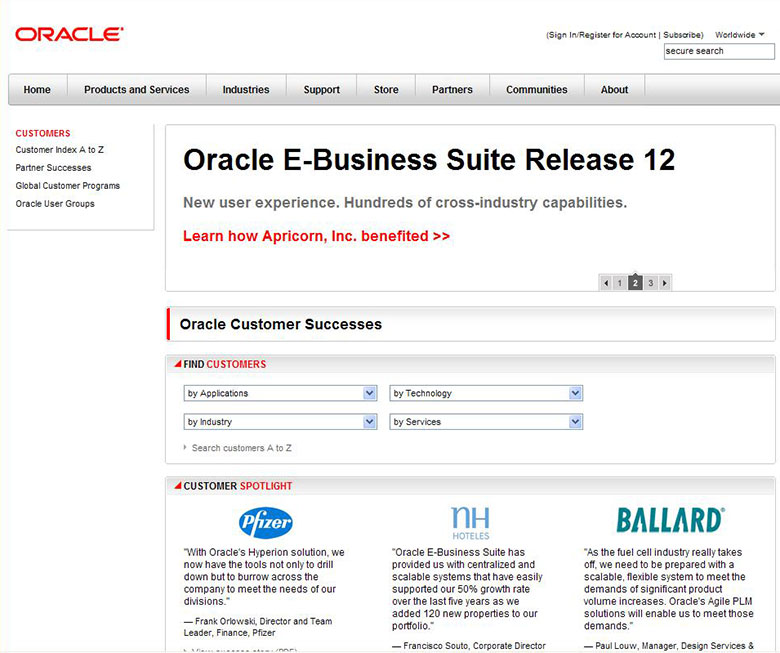The height and width of the screenshot is (653, 780).
Task: Click the secure search input field
Action: pos(718,51)
